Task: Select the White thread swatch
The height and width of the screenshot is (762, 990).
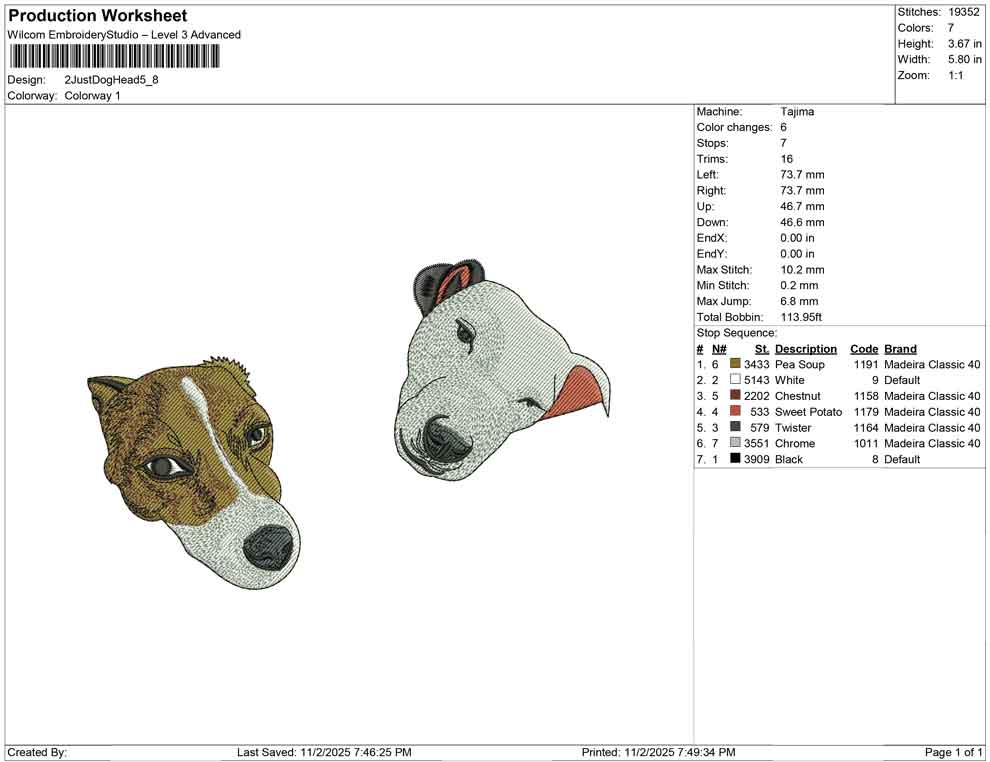Action: click(x=737, y=380)
